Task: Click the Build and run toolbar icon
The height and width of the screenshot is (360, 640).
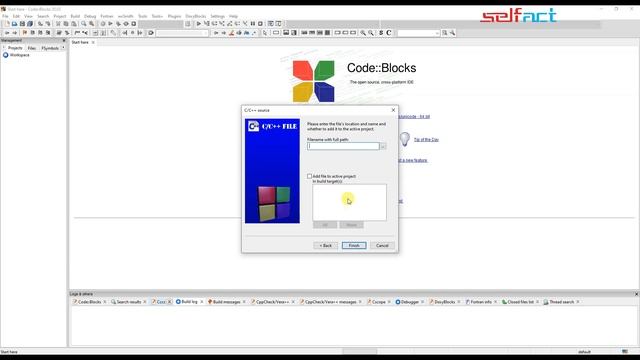Action: (x=118, y=24)
